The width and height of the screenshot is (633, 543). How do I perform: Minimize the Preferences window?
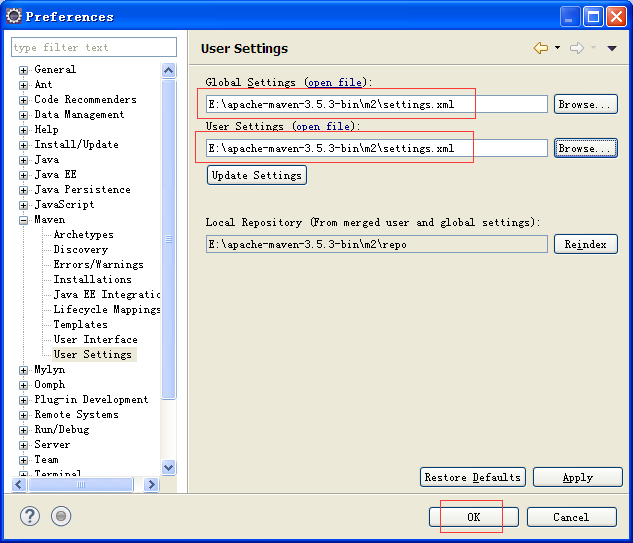pos(570,17)
